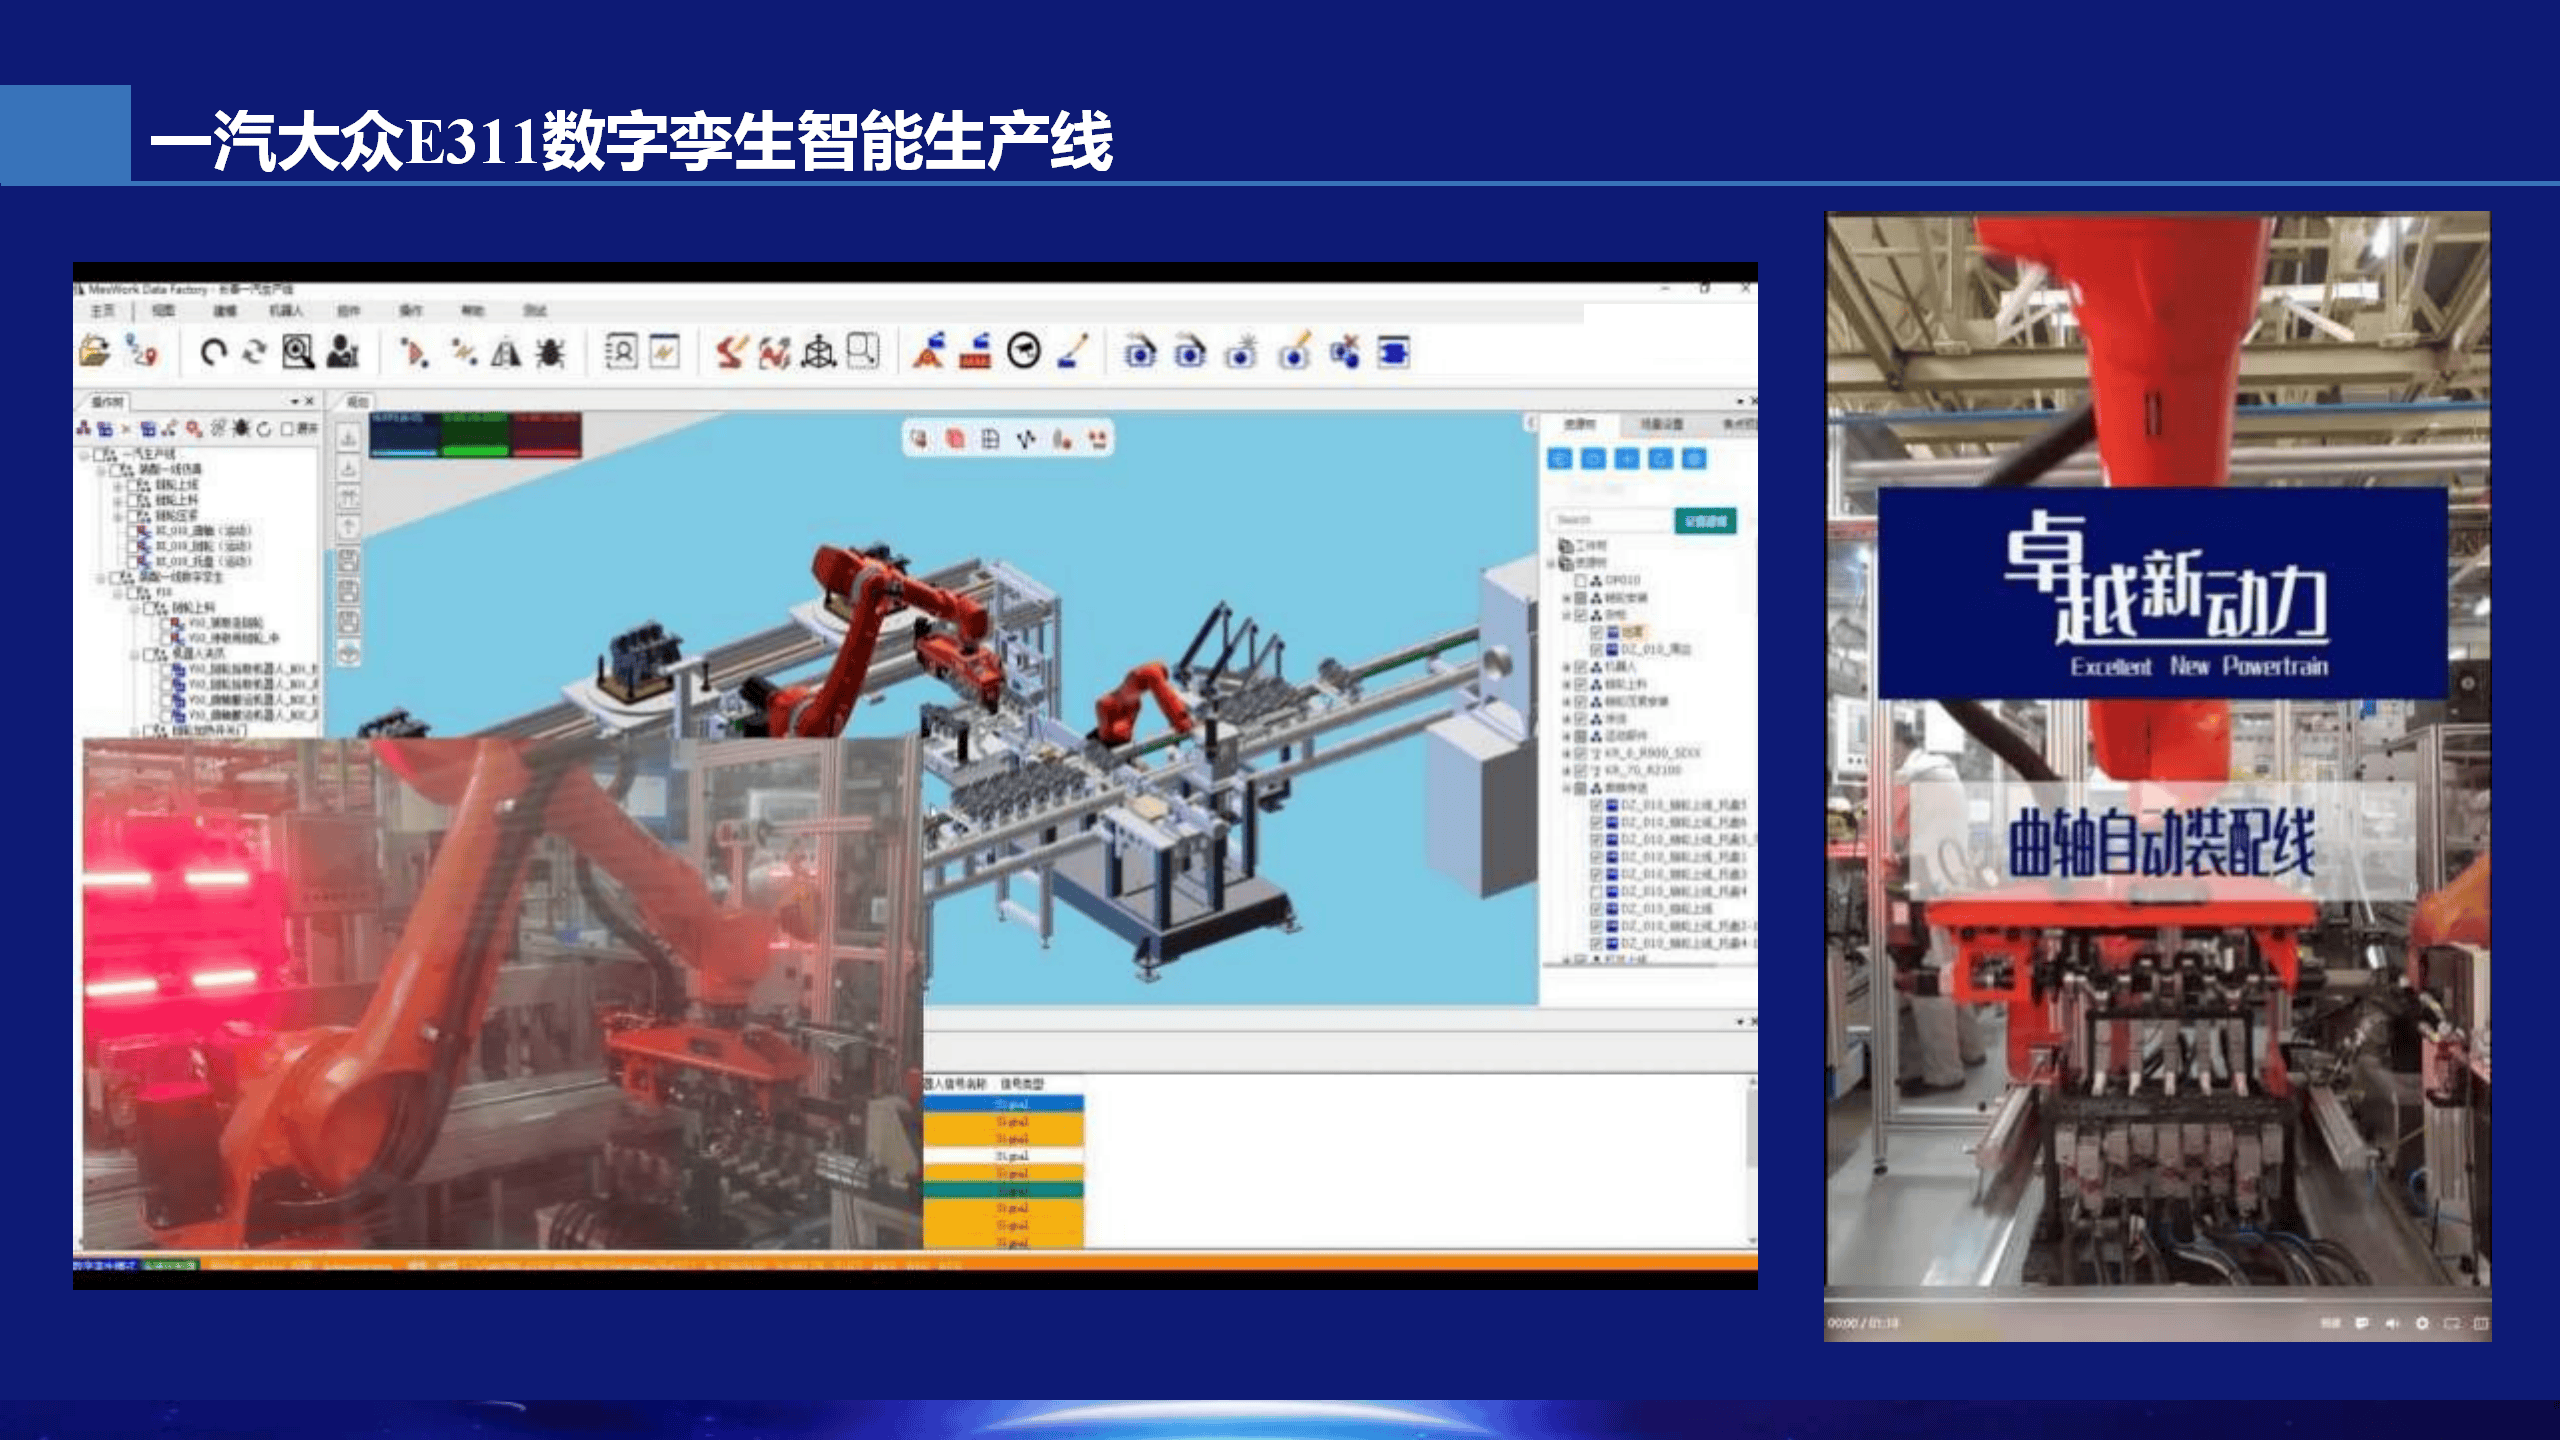
Task: Click the teal button beside the search box
Action: [1706, 521]
